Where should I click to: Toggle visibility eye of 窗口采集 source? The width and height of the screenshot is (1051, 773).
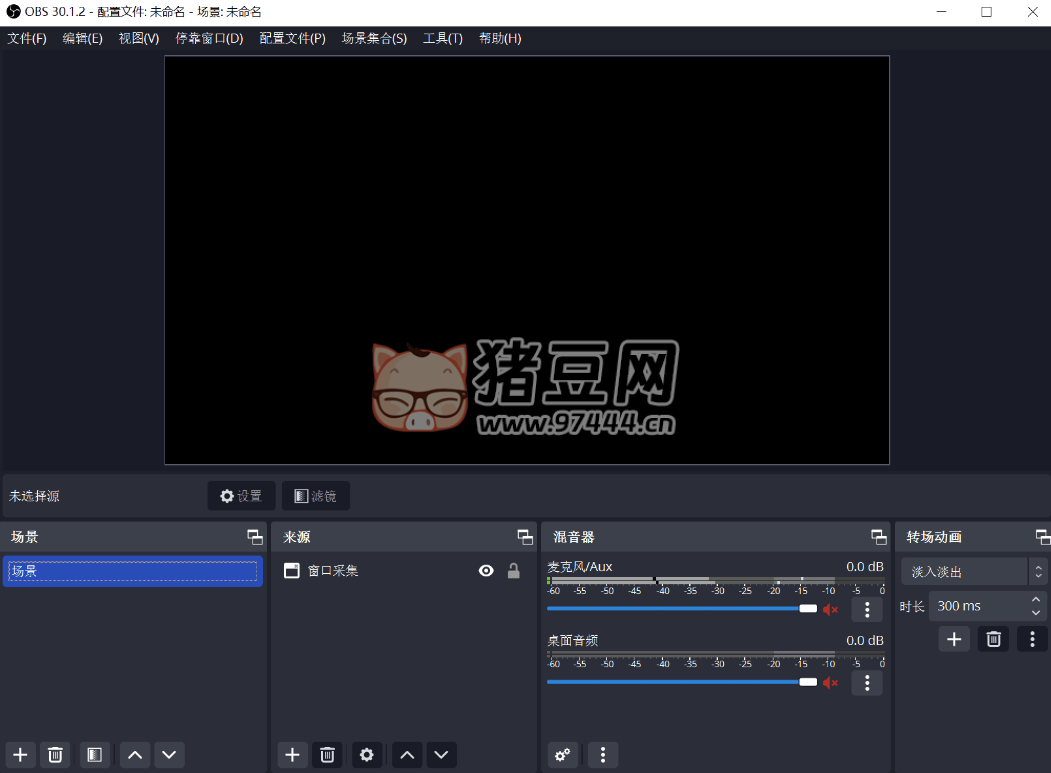coord(486,571)
